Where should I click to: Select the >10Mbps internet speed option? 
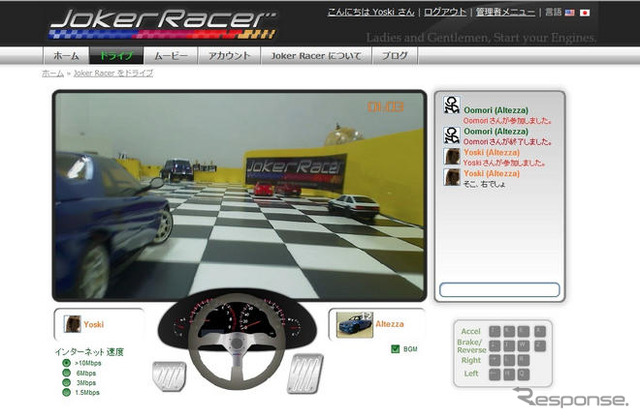(66, 363)
